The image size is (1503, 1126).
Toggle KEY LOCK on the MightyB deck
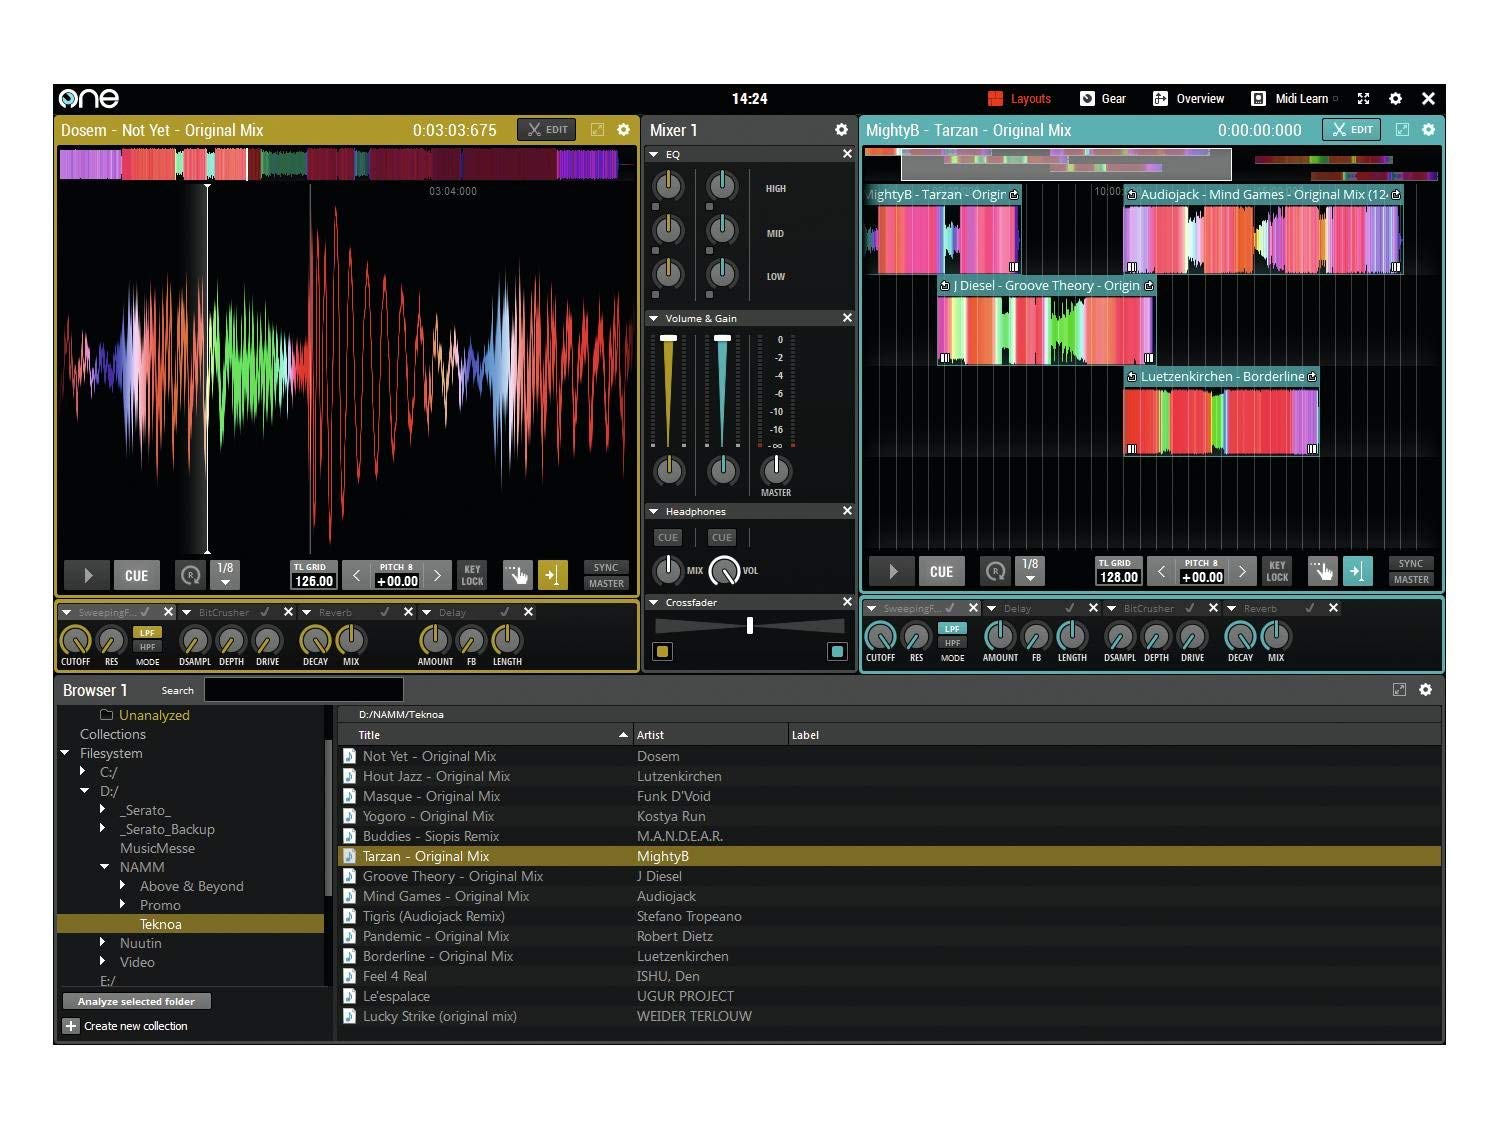coord(1277,571)
